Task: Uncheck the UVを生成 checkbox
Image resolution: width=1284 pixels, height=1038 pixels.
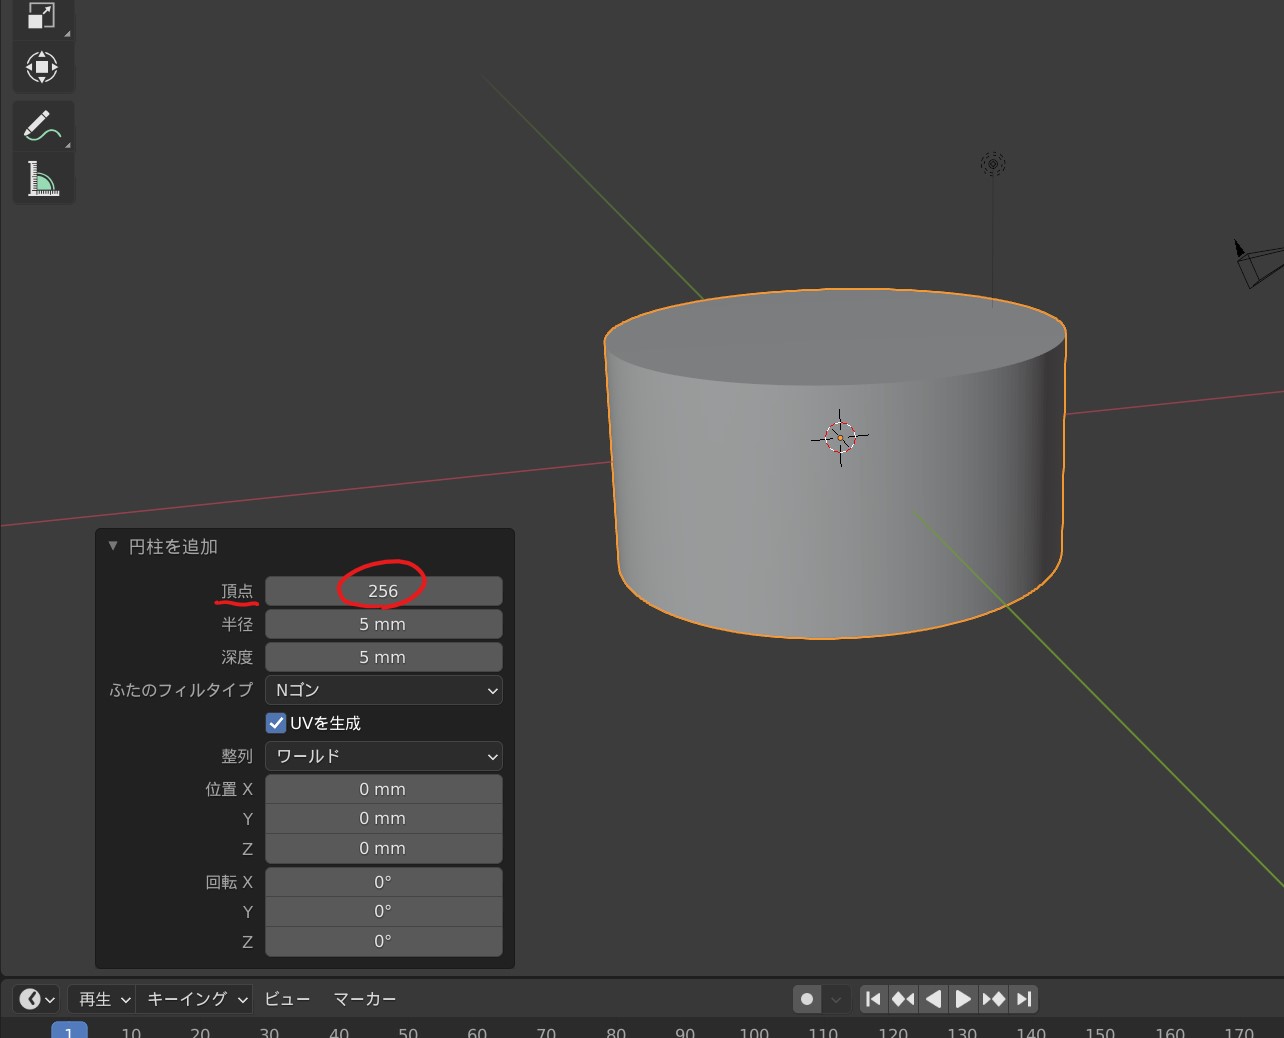Action: tap(276, 723)
